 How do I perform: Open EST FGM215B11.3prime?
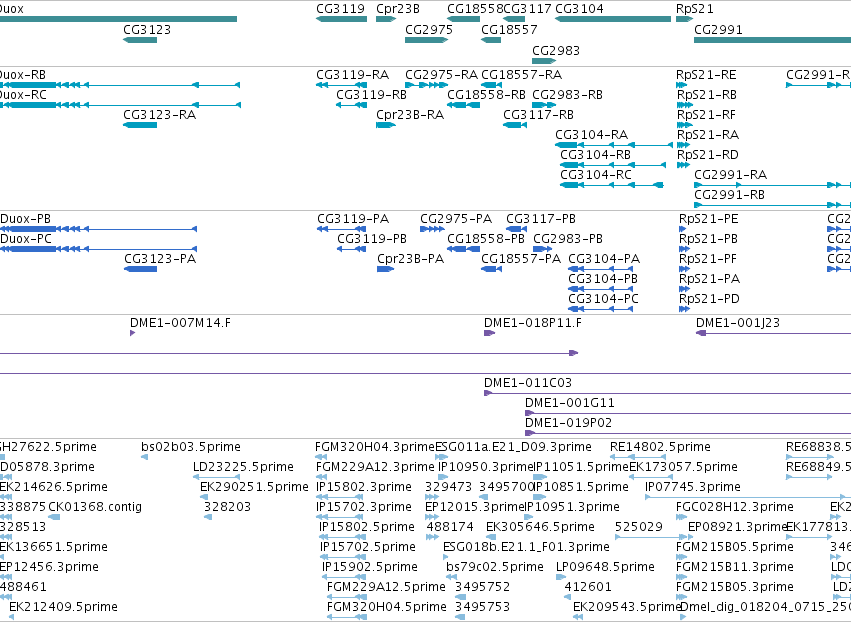(x=735, y=567)
